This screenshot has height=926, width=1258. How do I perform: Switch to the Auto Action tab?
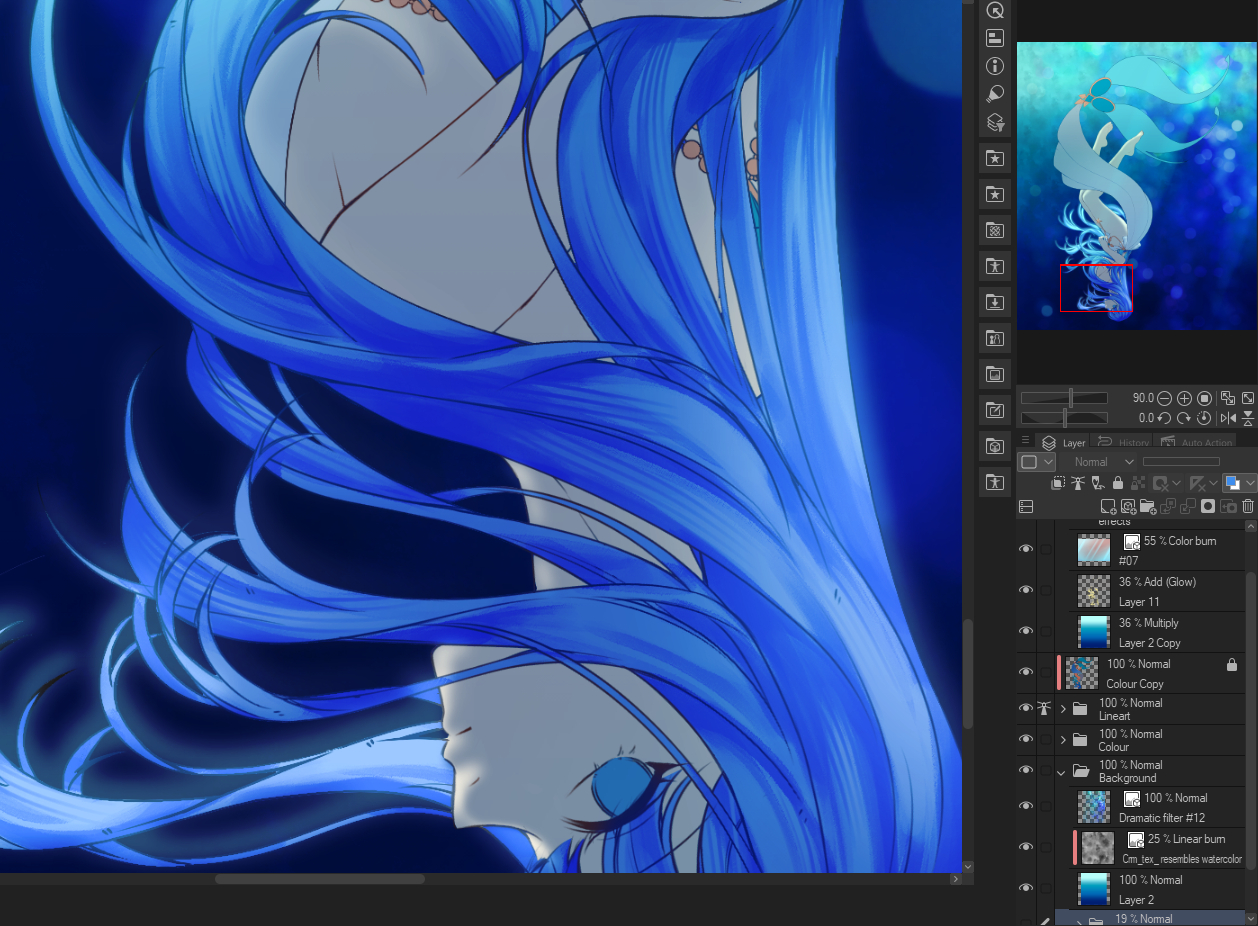click(1198, 443)
